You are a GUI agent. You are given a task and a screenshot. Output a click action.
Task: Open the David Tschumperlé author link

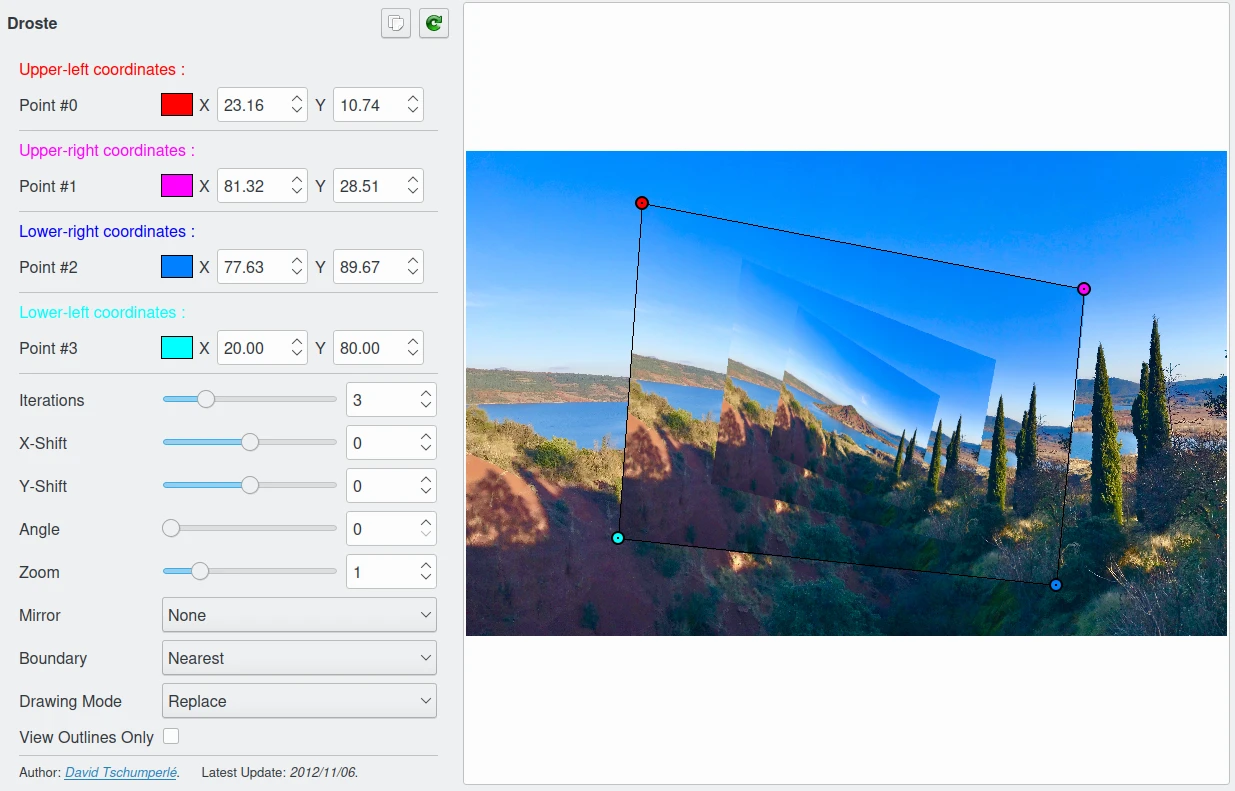pyautogui.click(x=121, y=773)
